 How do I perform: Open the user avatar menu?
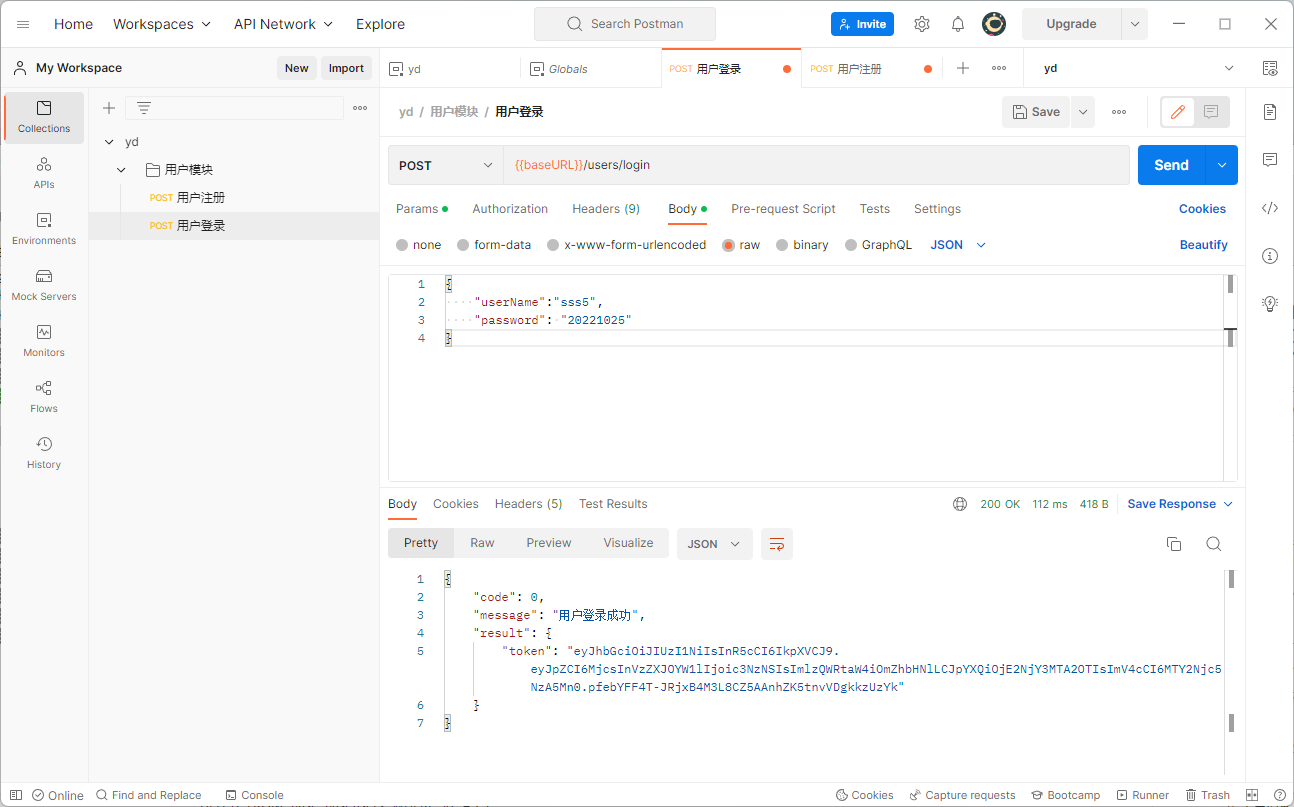tap(994, 24)
